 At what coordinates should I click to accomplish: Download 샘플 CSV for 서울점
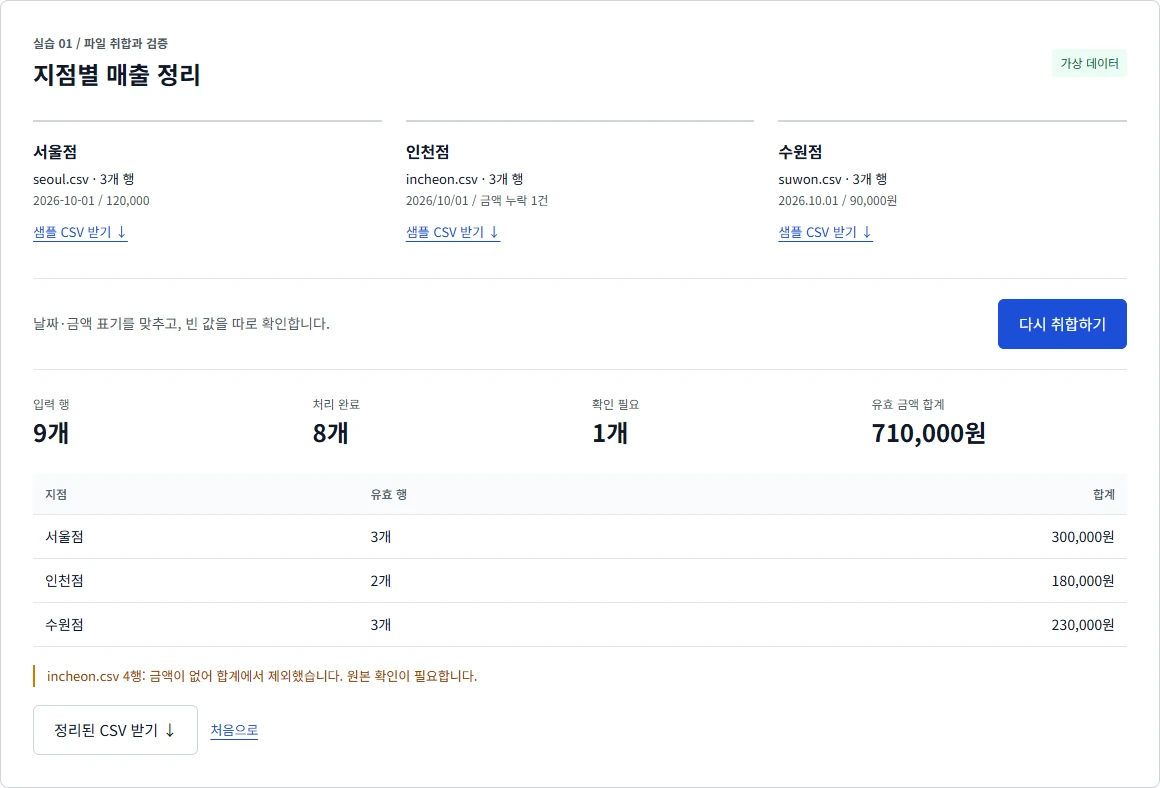click(80, 232)
